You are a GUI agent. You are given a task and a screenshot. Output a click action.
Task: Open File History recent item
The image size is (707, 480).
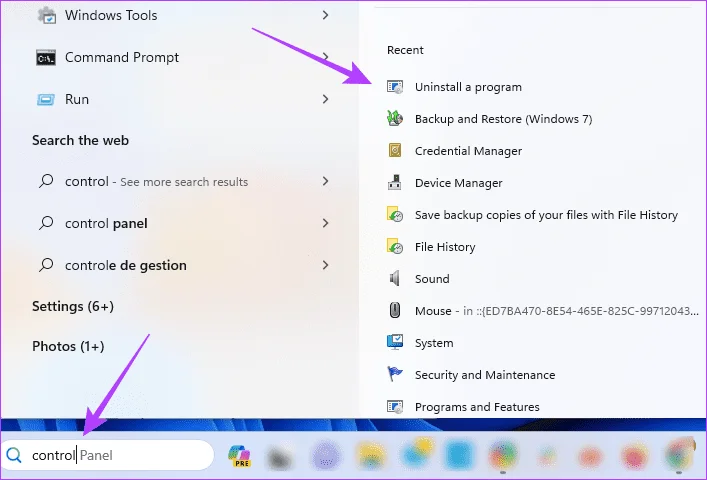click(x=445, y=247)
